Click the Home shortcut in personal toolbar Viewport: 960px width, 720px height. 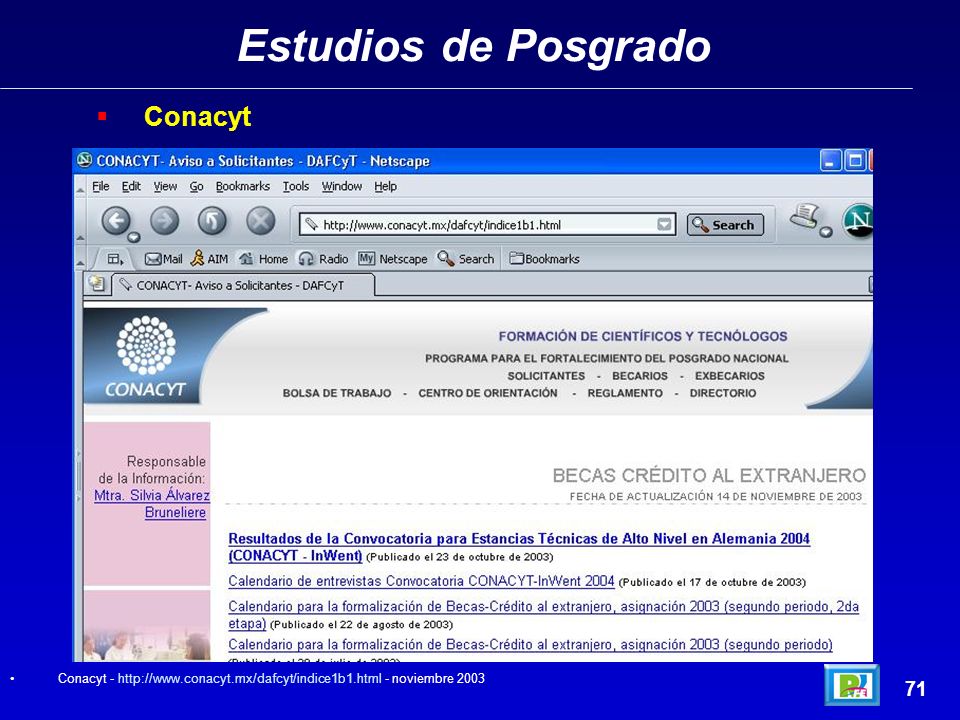click(263, 259)
